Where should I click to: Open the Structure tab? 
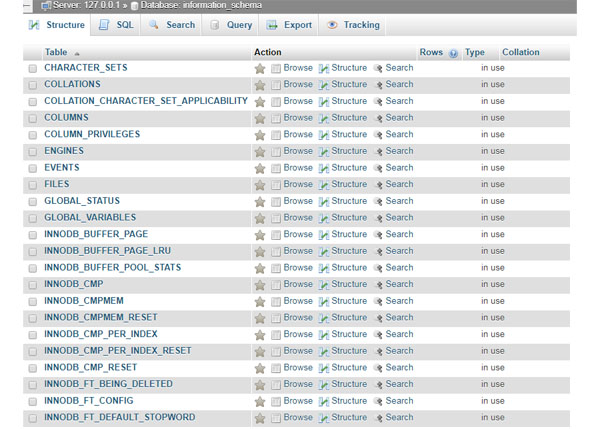[57, 25]
